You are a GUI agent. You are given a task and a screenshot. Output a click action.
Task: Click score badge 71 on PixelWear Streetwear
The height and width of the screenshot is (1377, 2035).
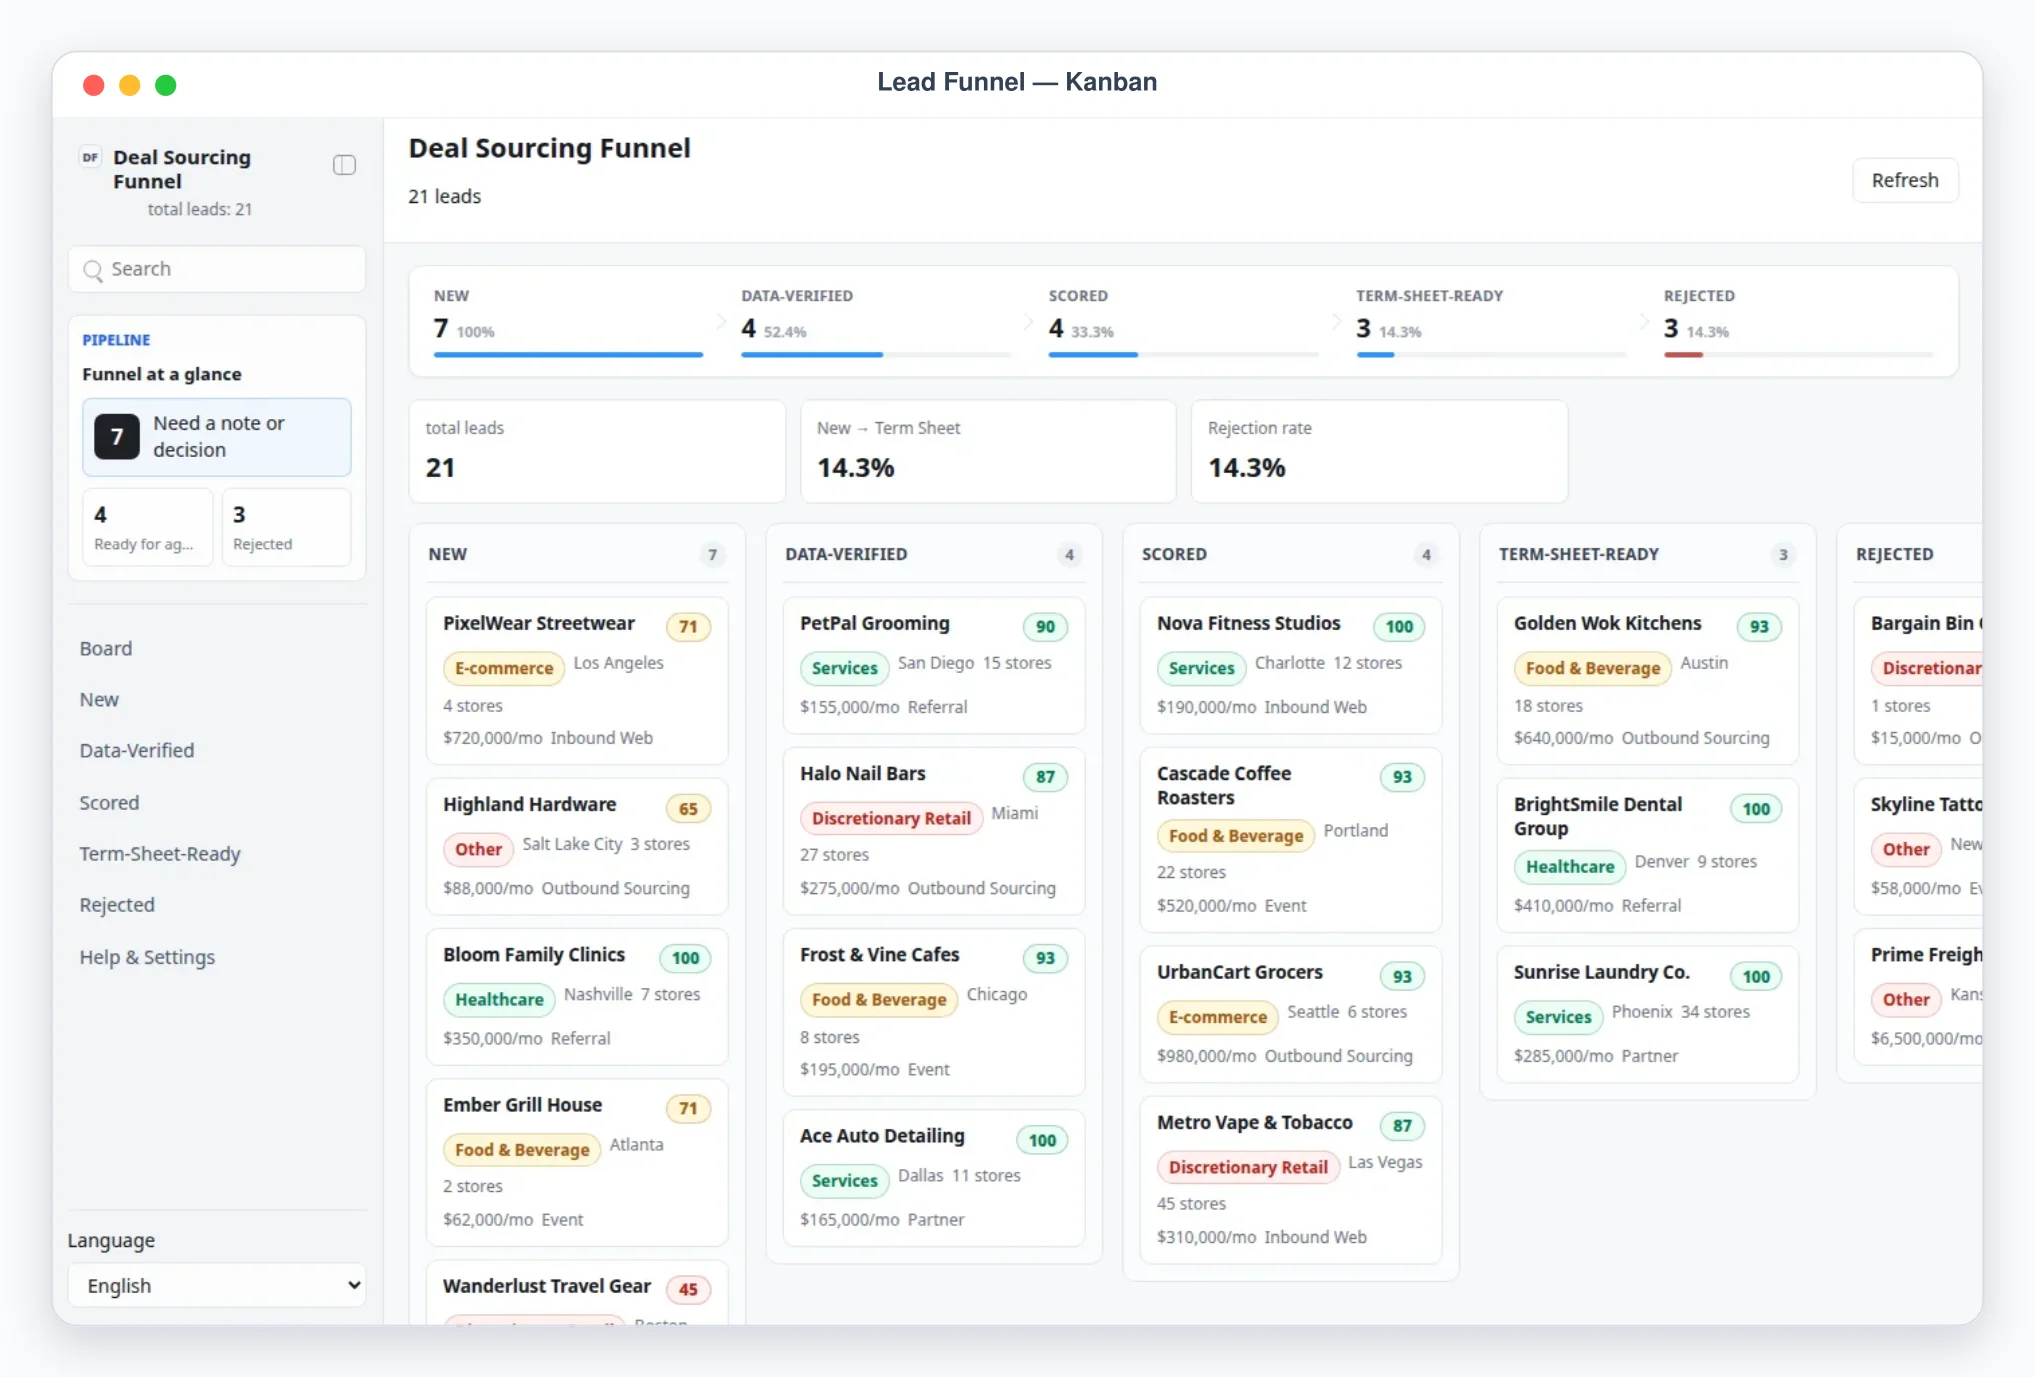pyautogui.click(x=688, y=626)
